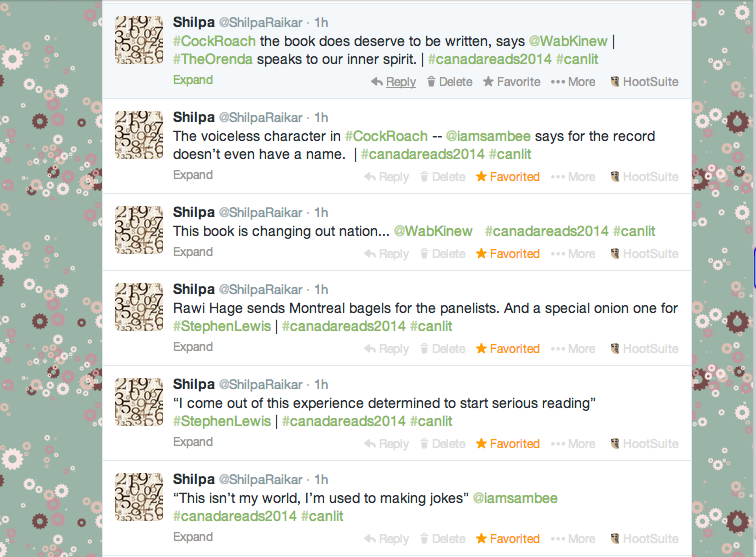Visit @iamsambee mention in the jokes tweet
Screen dimensions: 756x557
(515, 498)
